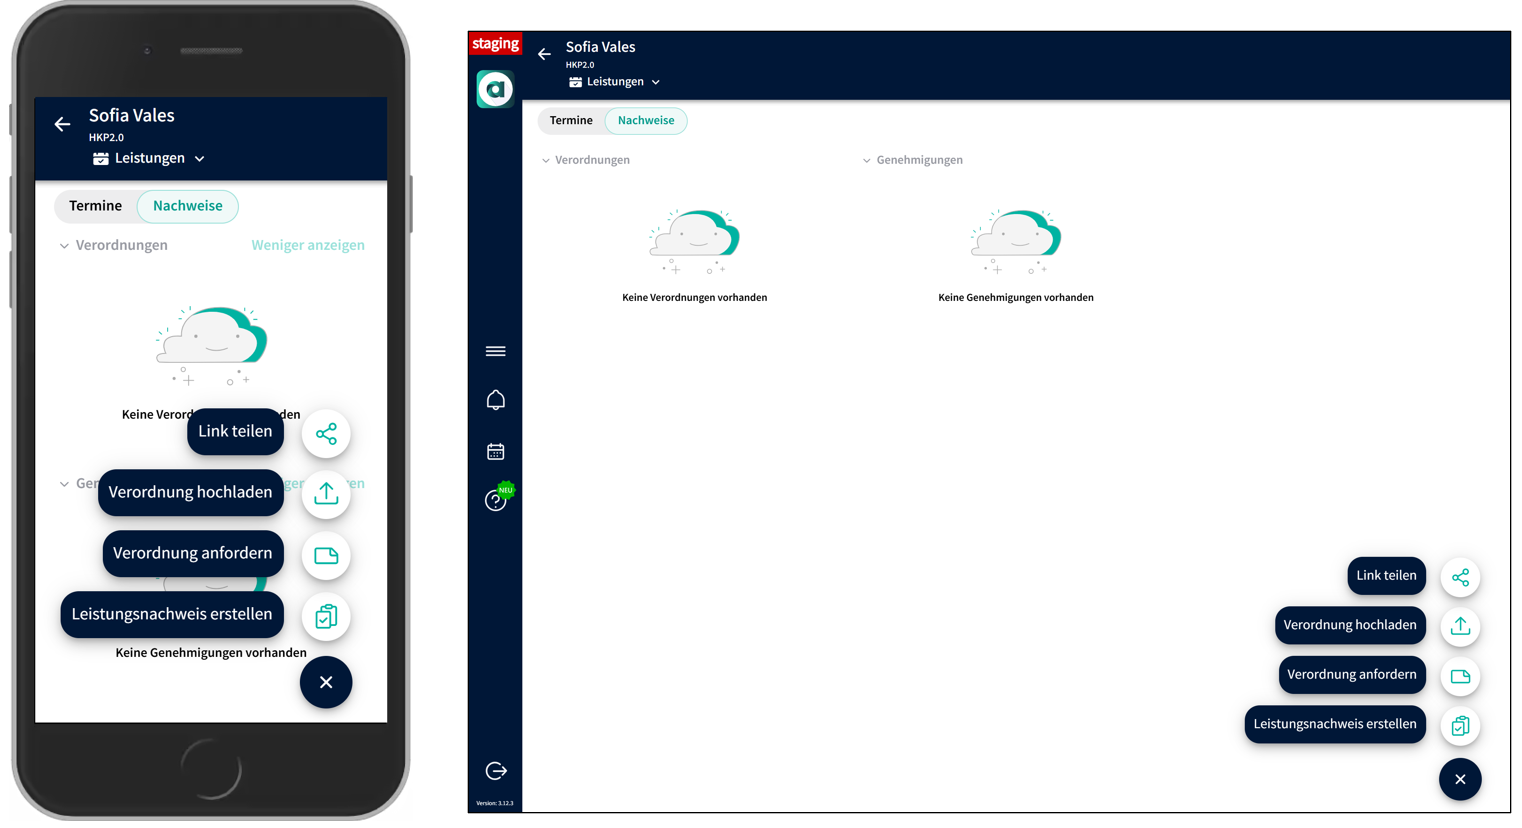Click the folder request icon on phone
This screenshot has height=828, width=1522.
(x=326, y=556)
